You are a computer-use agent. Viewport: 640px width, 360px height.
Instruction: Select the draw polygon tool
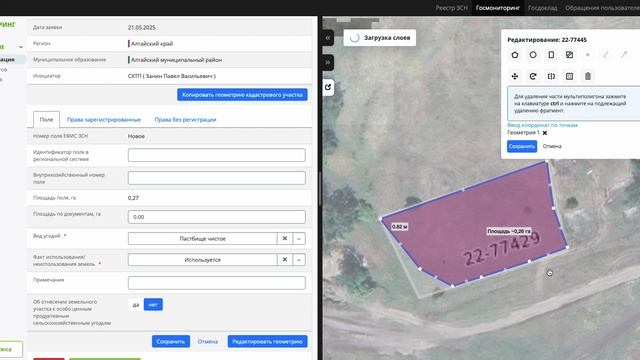[x=515, y=55]
